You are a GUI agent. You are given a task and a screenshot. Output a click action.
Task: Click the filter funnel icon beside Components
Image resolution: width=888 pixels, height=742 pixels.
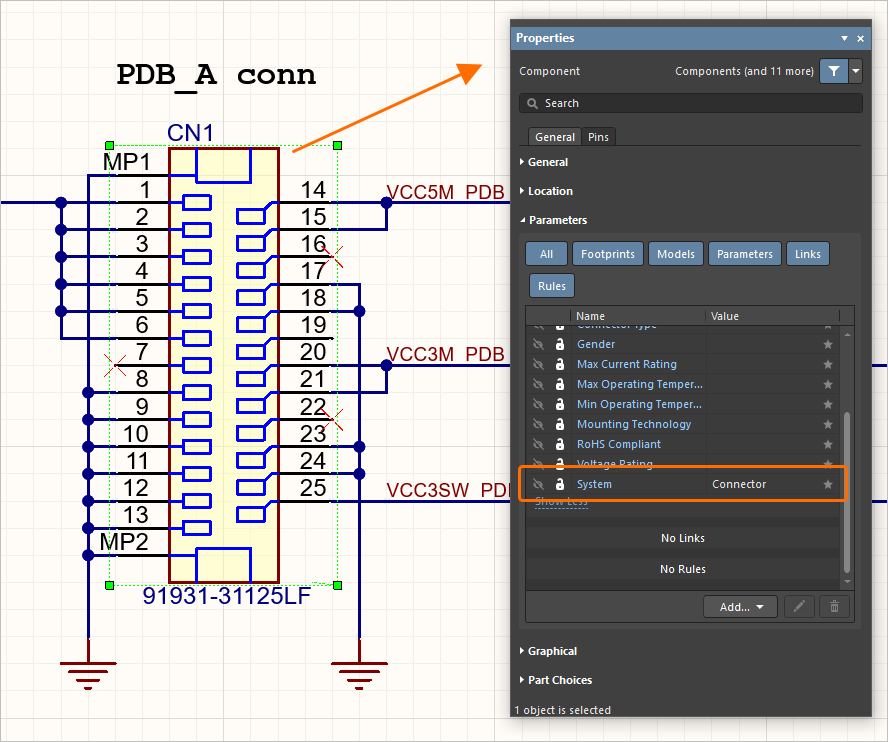tap(836, 71)
